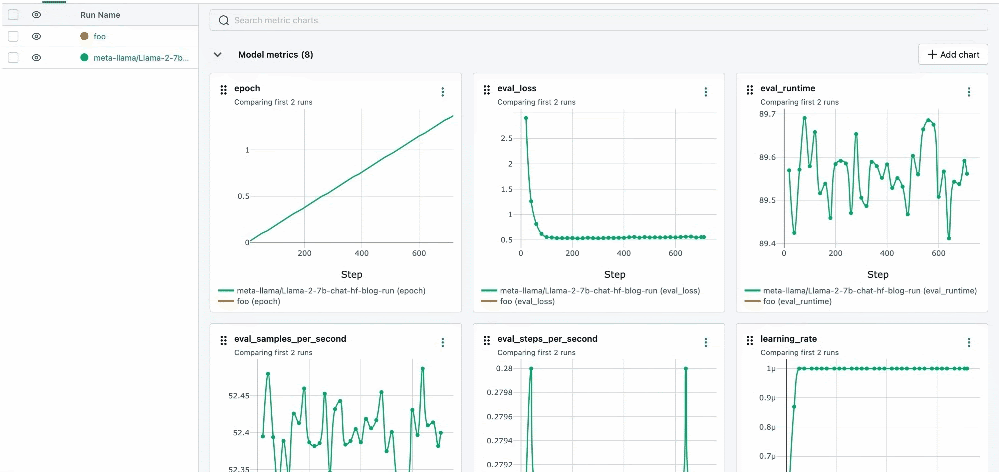Image resolution: width=999 pixels, height=472 pixels.
Task: Open the eval_loss chart options menu
Action: point(706,92)
